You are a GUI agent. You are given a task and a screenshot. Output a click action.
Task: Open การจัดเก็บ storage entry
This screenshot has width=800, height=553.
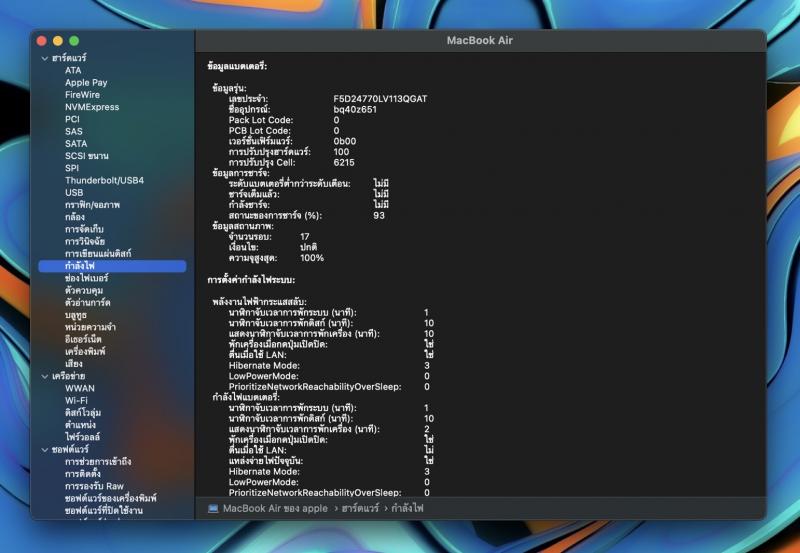84,230
